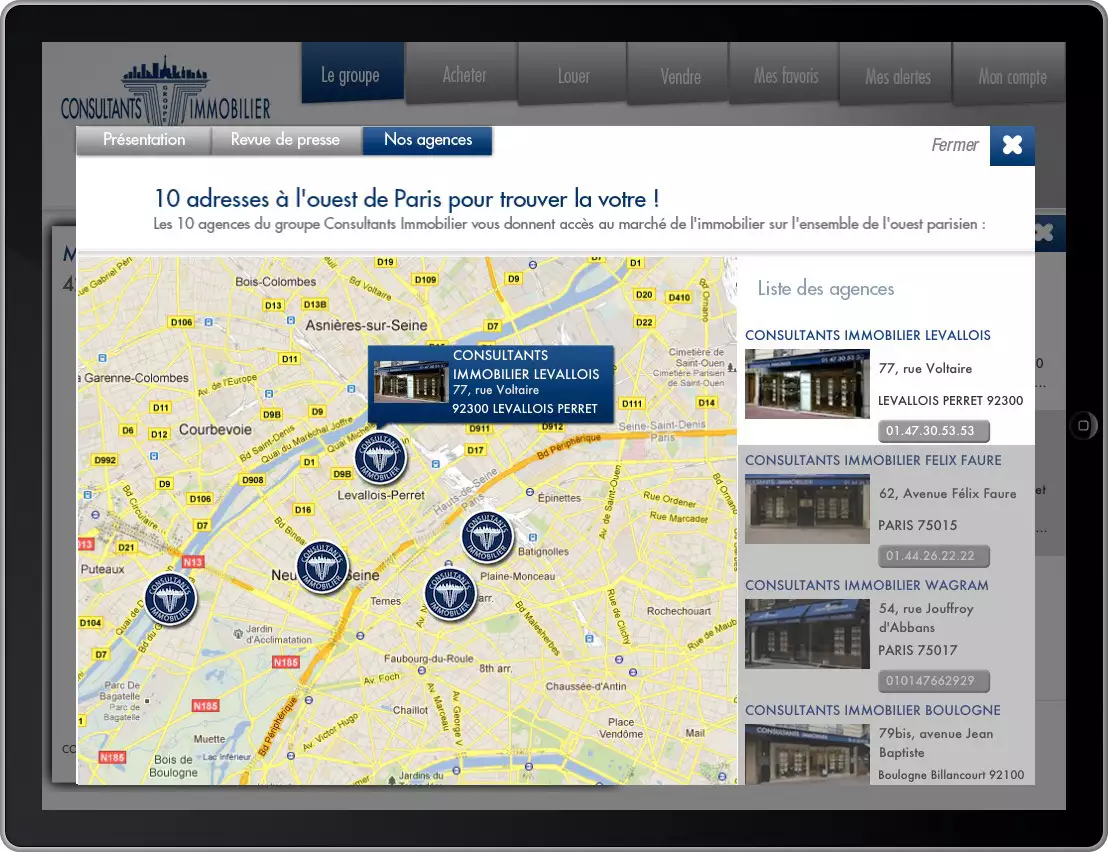Image resolution: width=1108 pixels, height=852 pixels.
Task: Click the agency marker near Plaine-Monceau
Action: (x=451, y=594)
